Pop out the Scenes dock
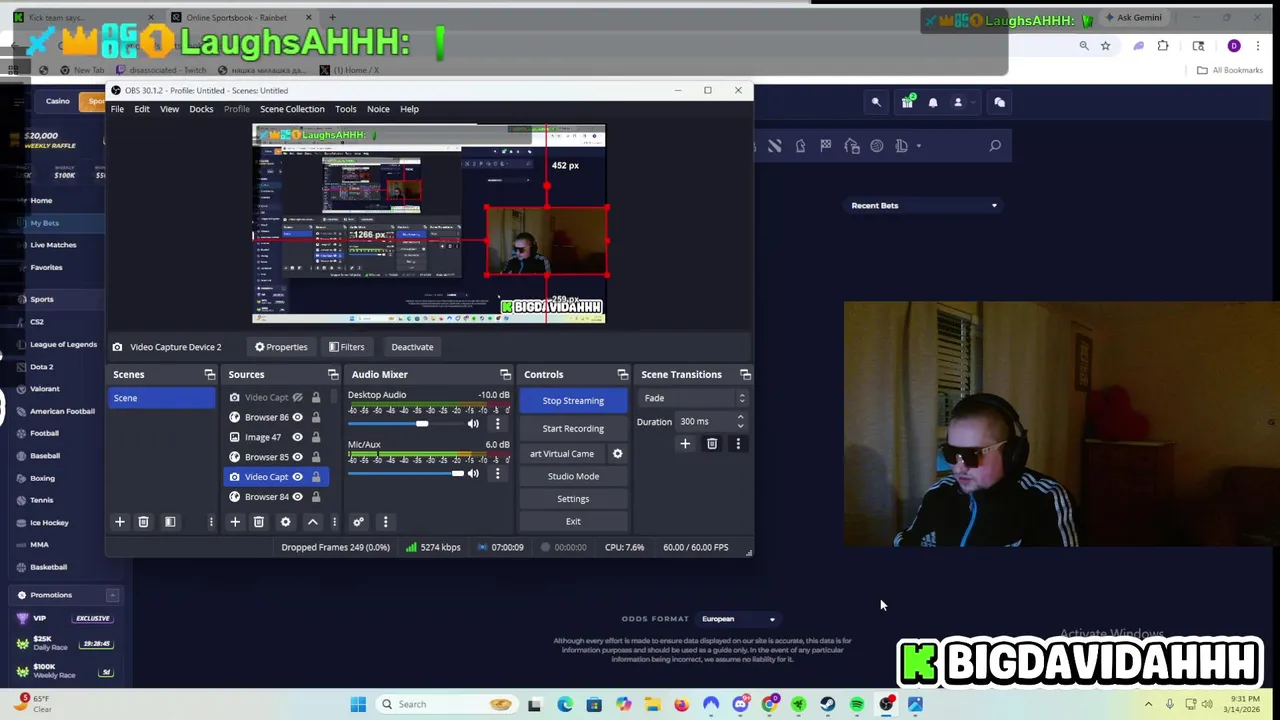The image size is (1280, 720). tap(209, 375)
